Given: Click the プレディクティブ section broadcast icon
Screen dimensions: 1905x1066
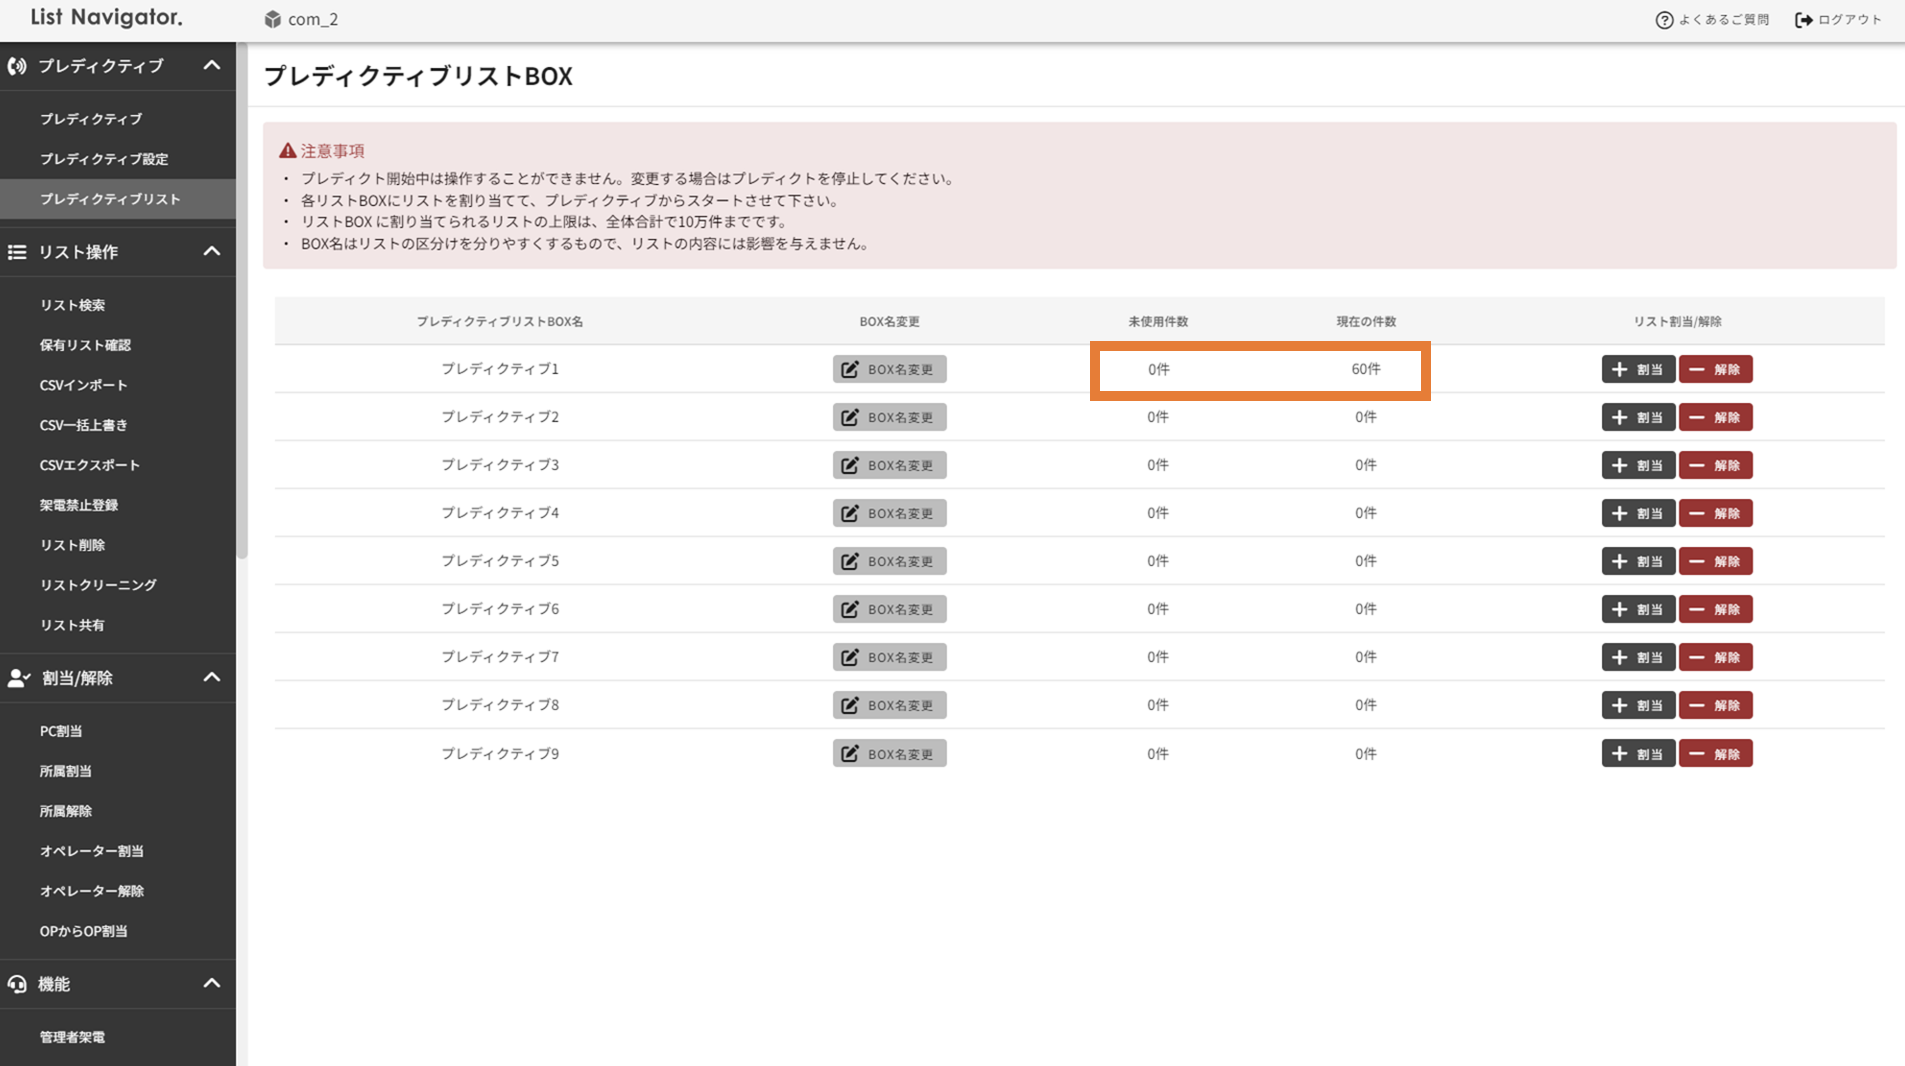Looking at the screenshot, I should click(x=17, y=66).
